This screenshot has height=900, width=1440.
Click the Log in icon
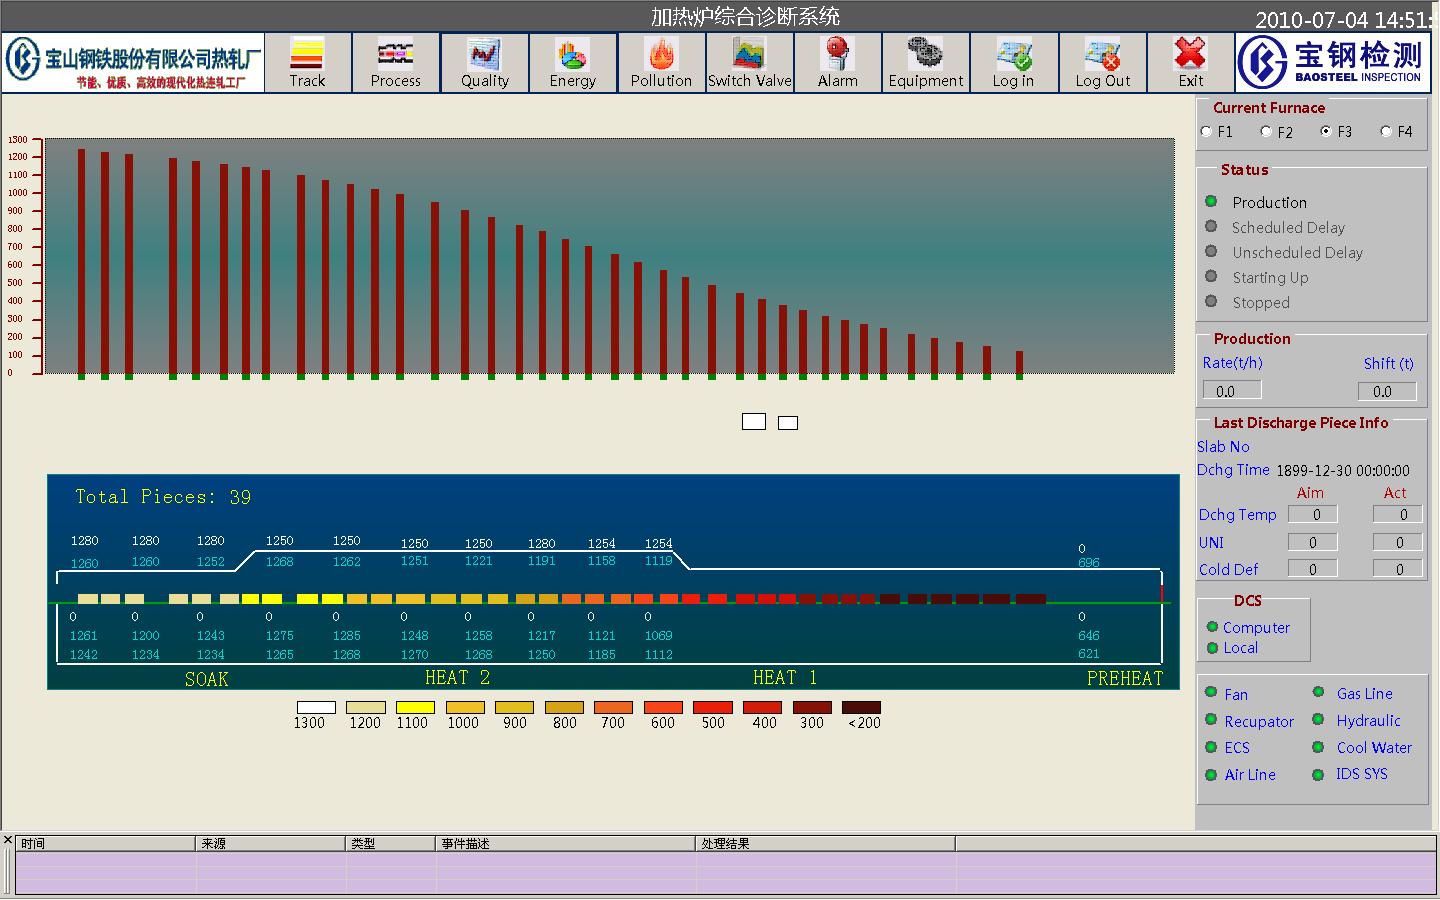pos(1013,62)
